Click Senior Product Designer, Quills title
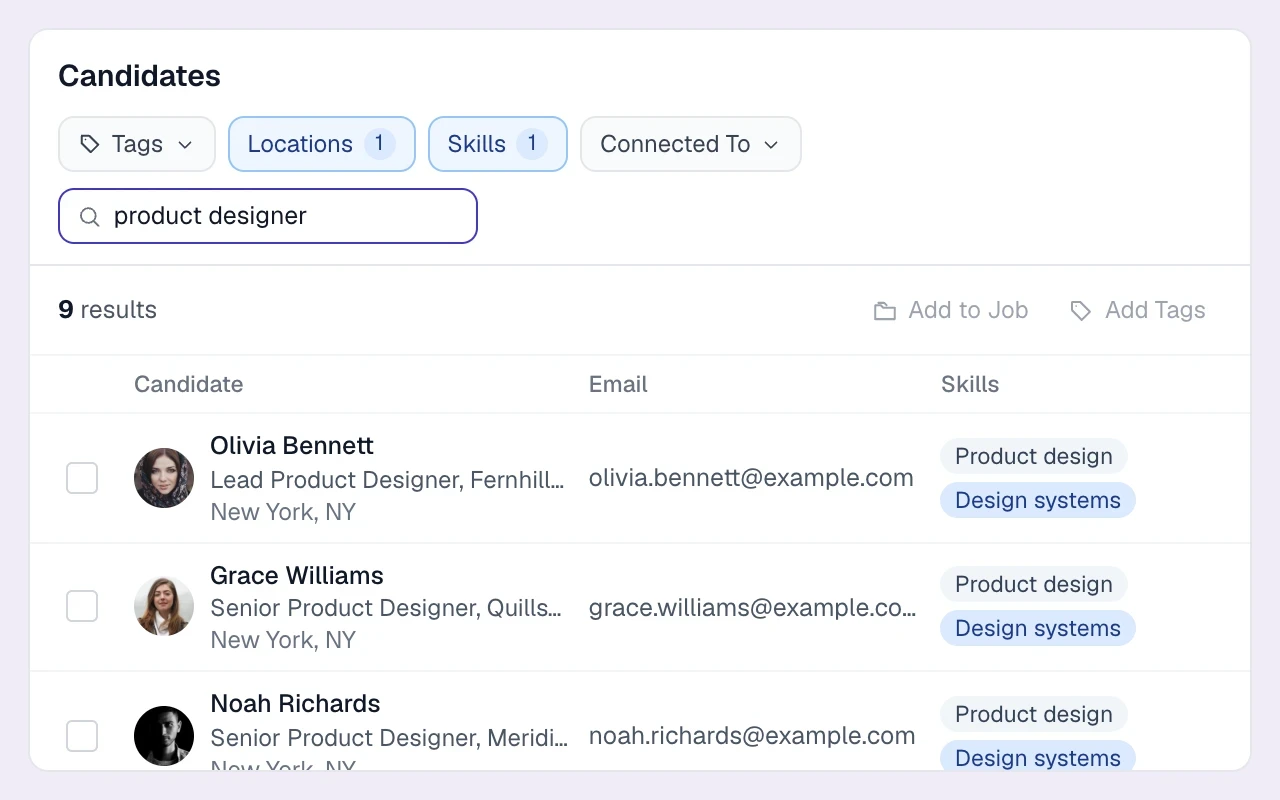This screenshot has width=1280, height=800. coord(386,608)
